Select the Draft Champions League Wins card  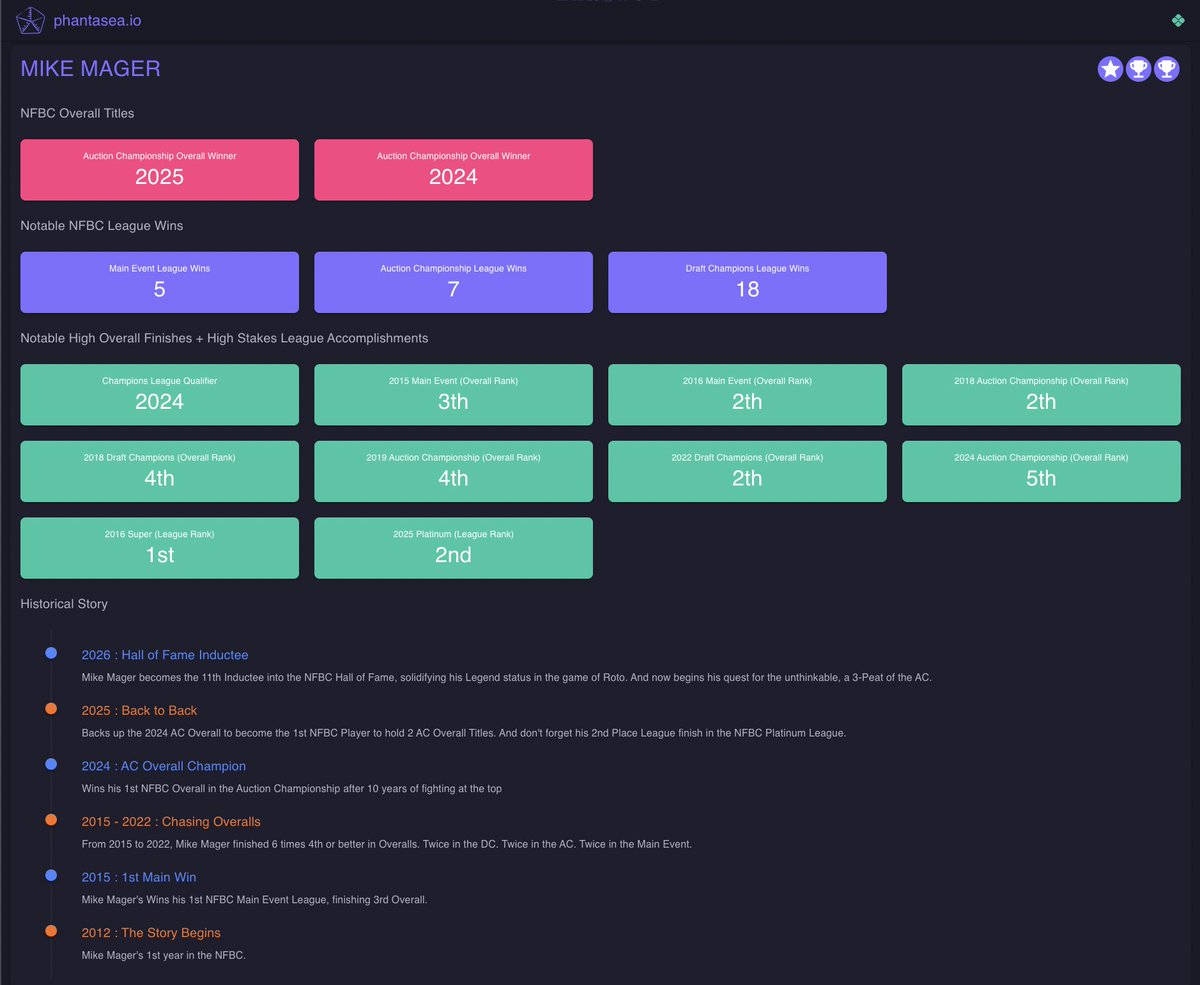[x=747, y=282]
